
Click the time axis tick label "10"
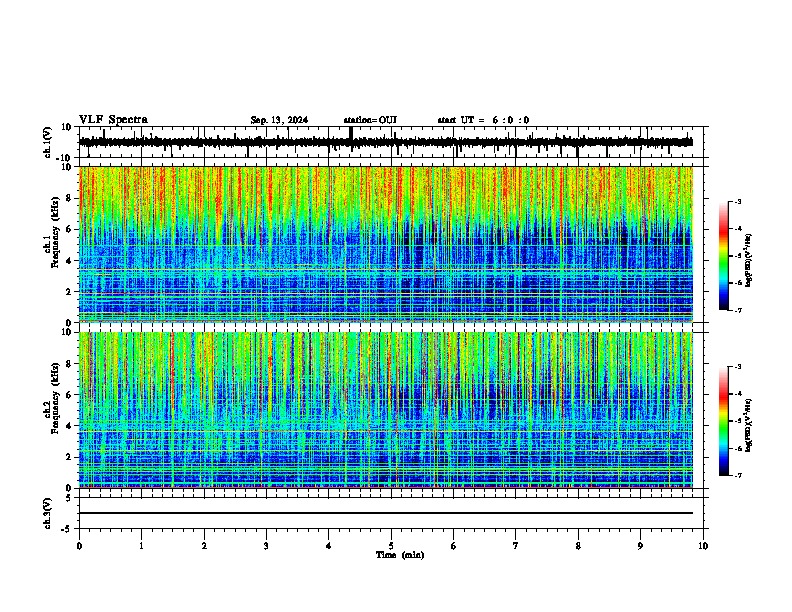pos(703,546)
